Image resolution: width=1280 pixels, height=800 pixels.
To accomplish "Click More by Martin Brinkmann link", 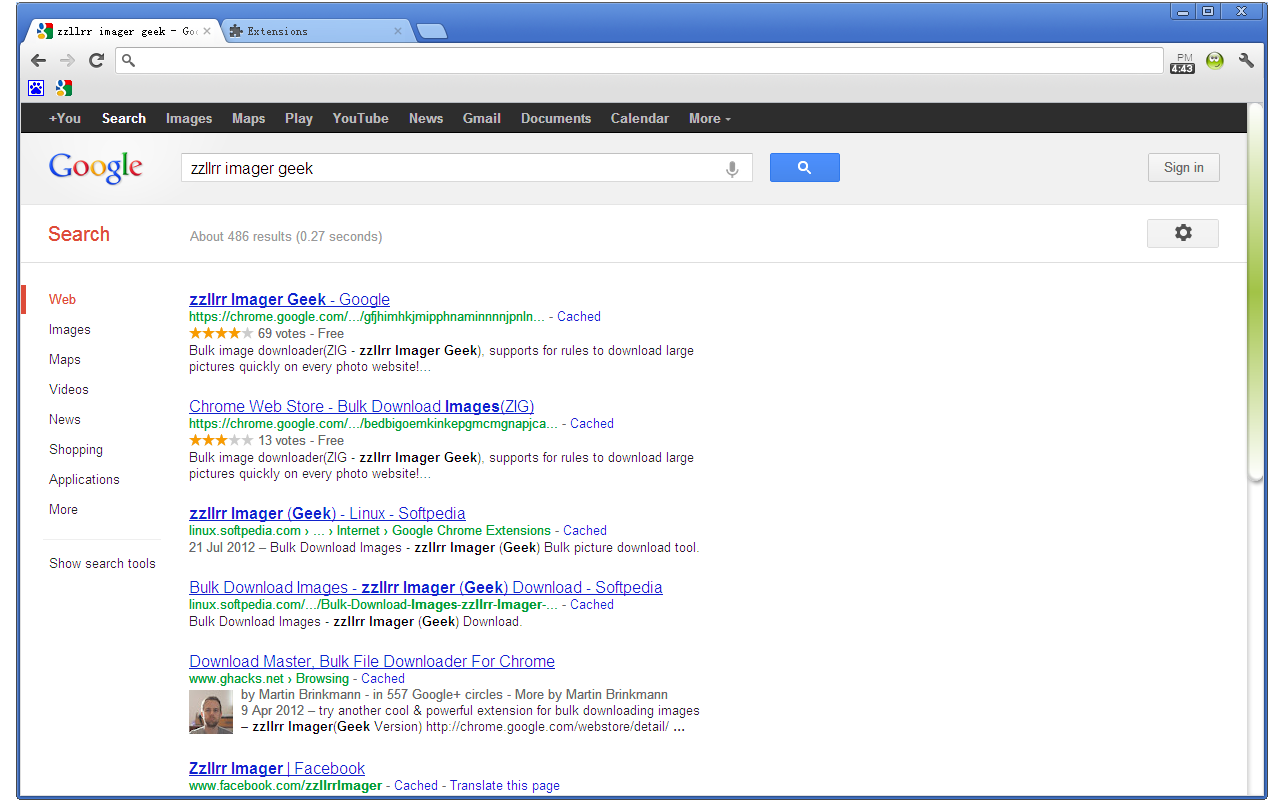I will [x=591, y=694].
